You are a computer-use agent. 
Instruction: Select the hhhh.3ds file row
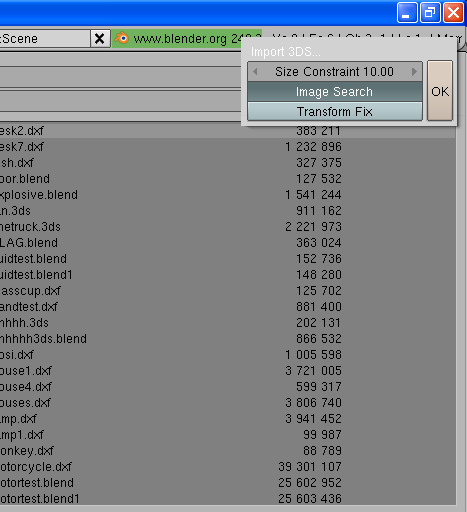228,323
